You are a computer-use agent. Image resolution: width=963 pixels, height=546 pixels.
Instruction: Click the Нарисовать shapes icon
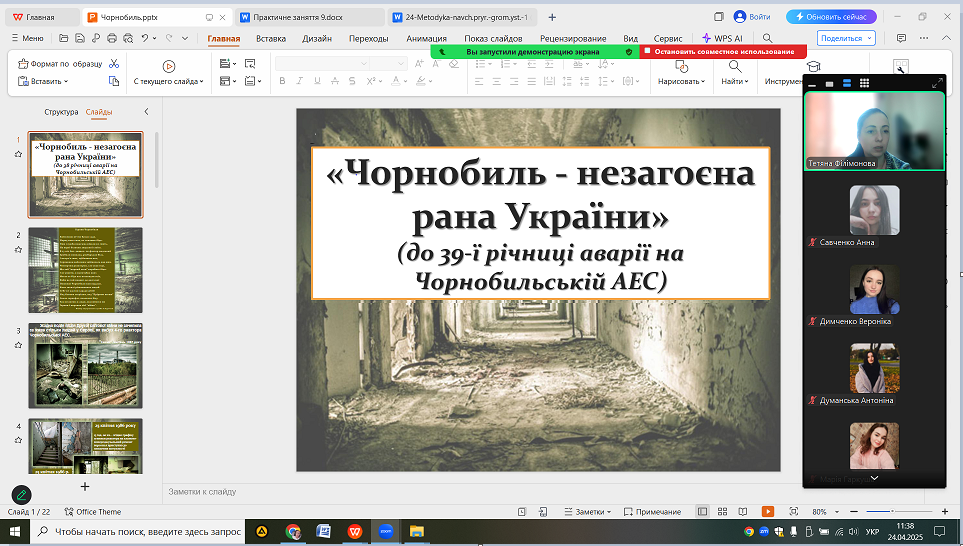[681, 66]
